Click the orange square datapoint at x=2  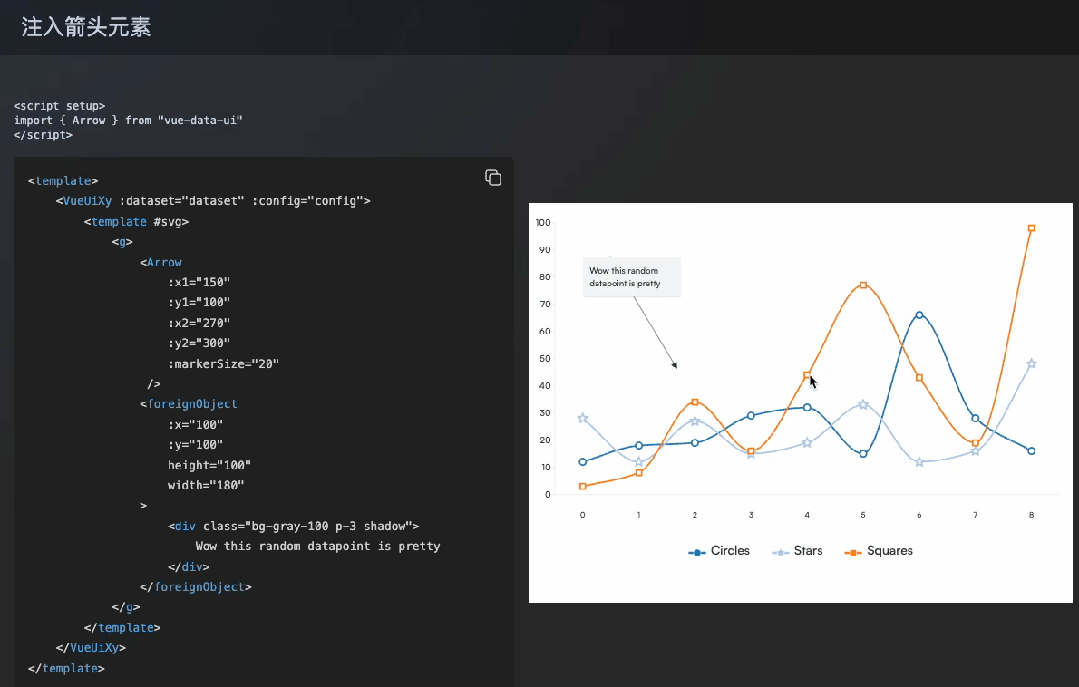pyautogui.click(x=695, y=402)
